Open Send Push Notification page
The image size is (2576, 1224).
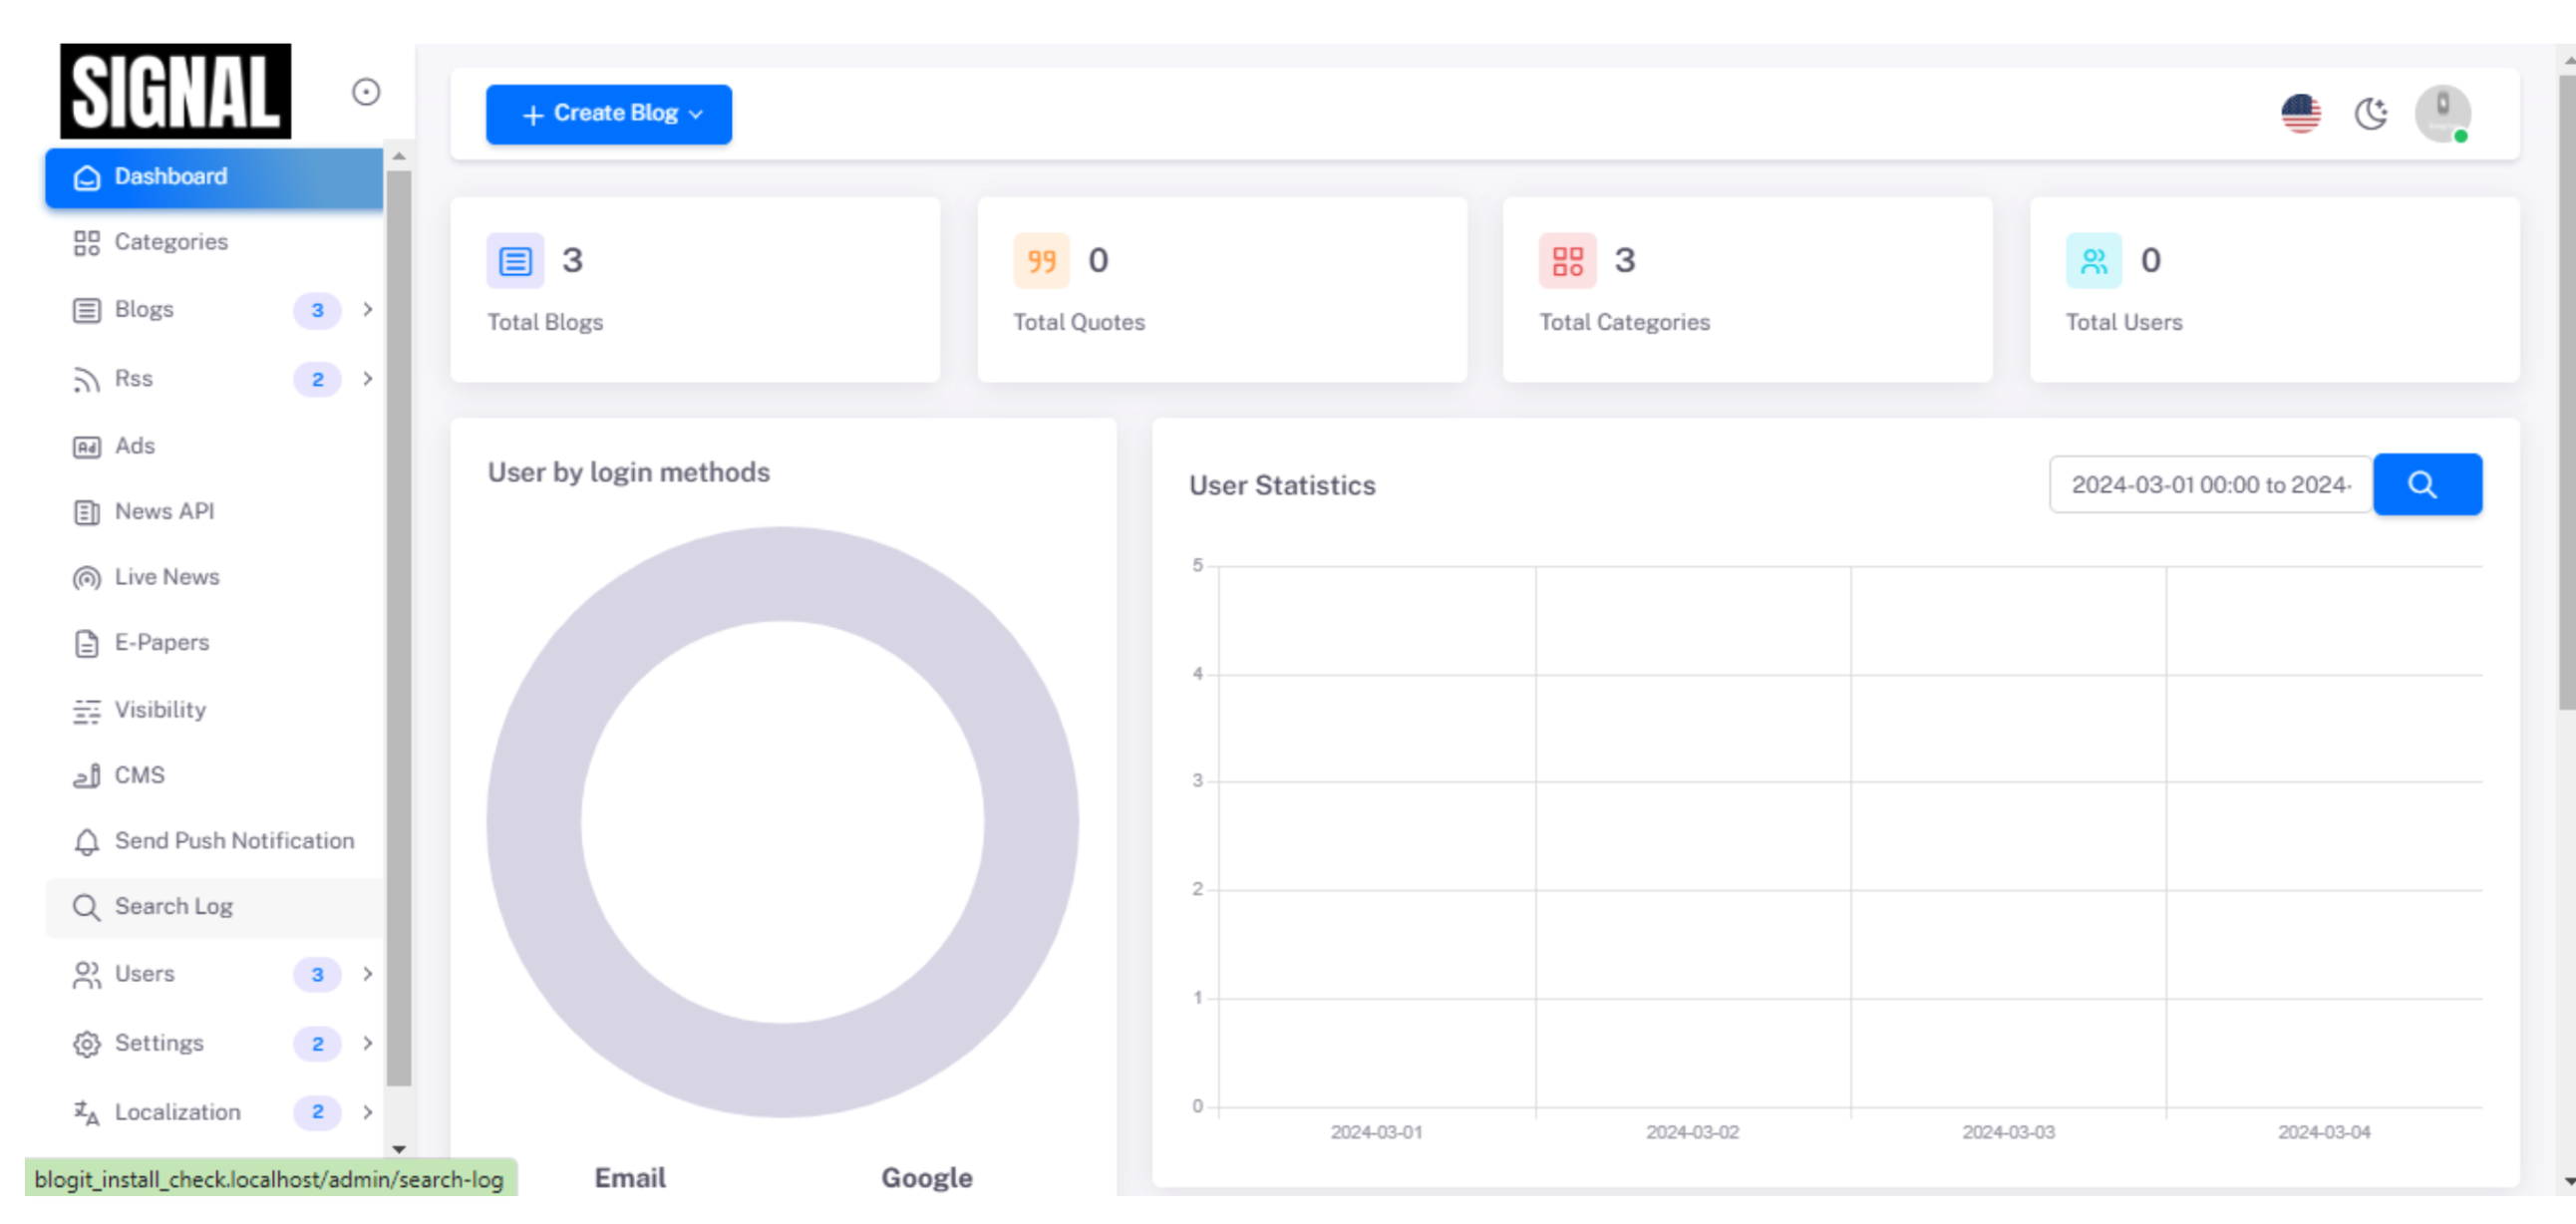[233, 841]
